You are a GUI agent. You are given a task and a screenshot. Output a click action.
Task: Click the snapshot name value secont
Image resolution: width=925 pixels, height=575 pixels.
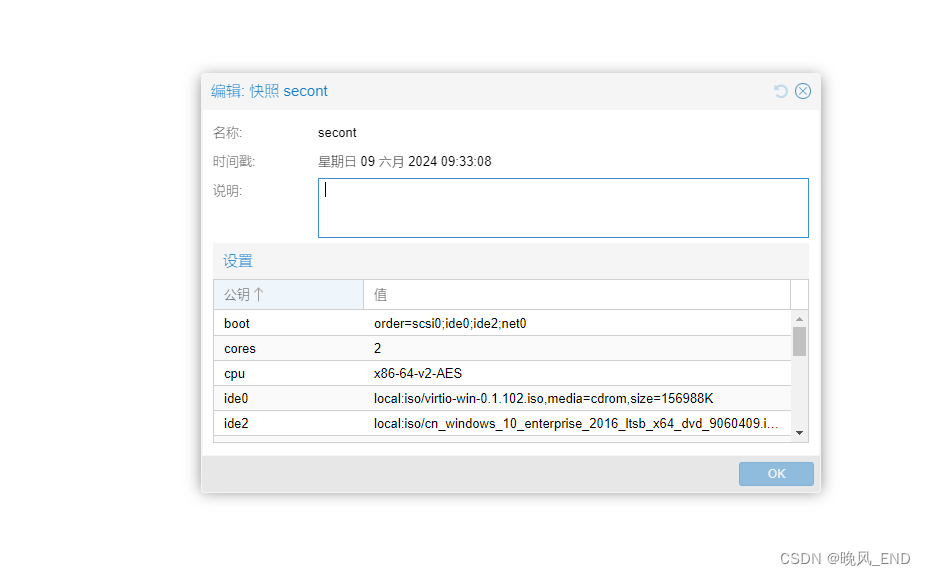point(337,133)
